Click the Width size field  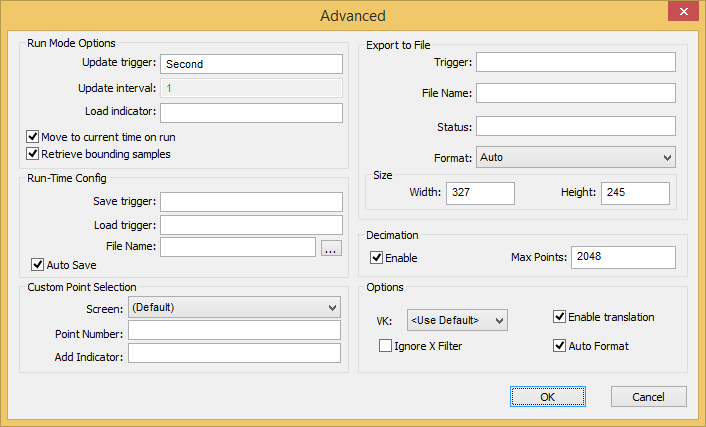tap(480, 193)
